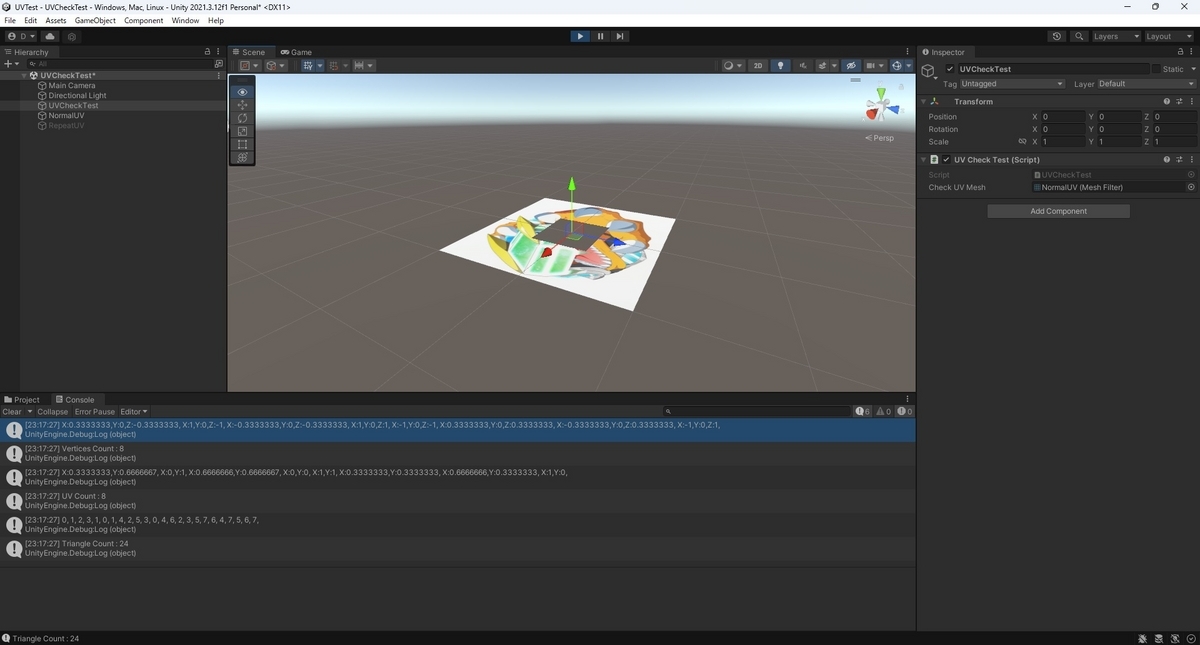1200x645 pixels.
Task: Select the Rect Transform tool
Action: pyautogui.click(x=242, y=143)
